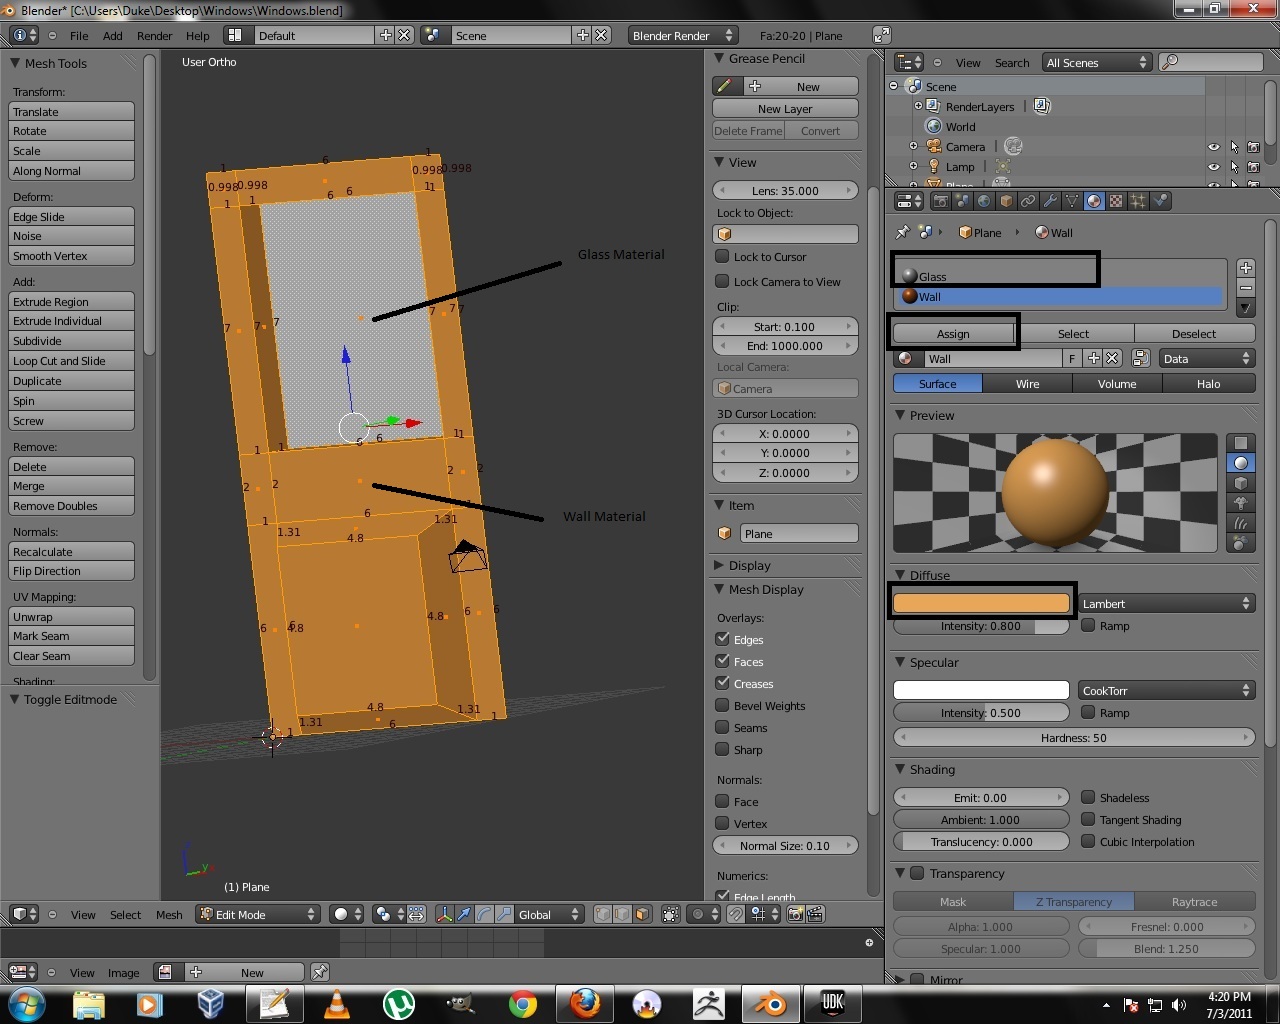The image size is (1280, 1024).
Task: Select the translate manipulator in viewport header
Action: pos(464,914)
